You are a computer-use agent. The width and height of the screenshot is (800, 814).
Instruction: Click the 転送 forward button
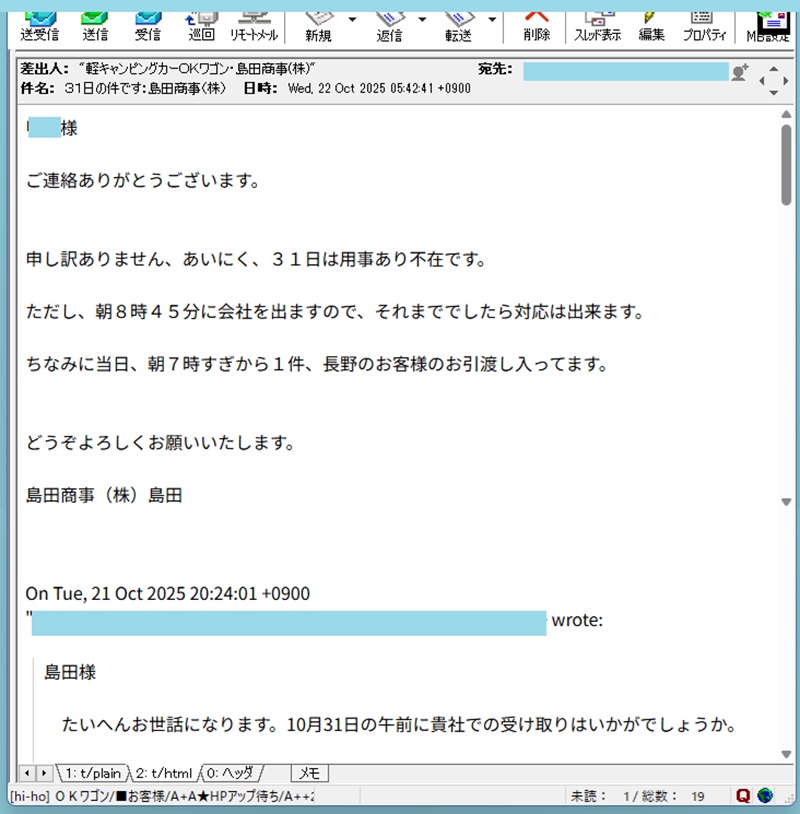459,23
